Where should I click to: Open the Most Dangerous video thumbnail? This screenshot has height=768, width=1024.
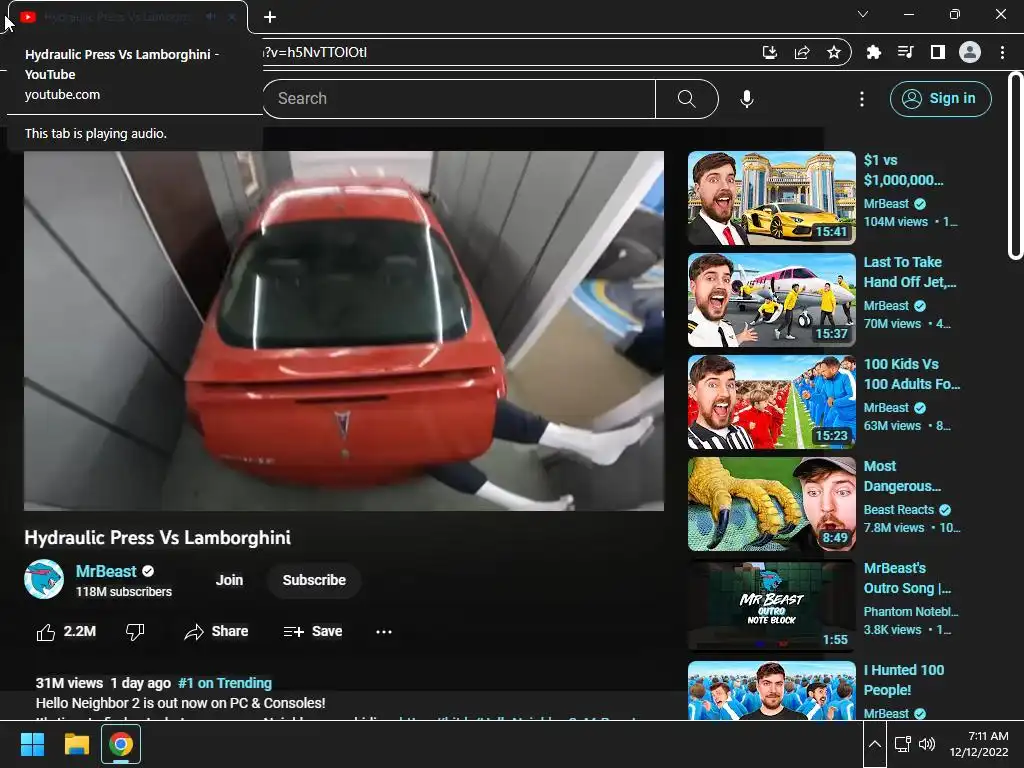(x=772, y=504)
